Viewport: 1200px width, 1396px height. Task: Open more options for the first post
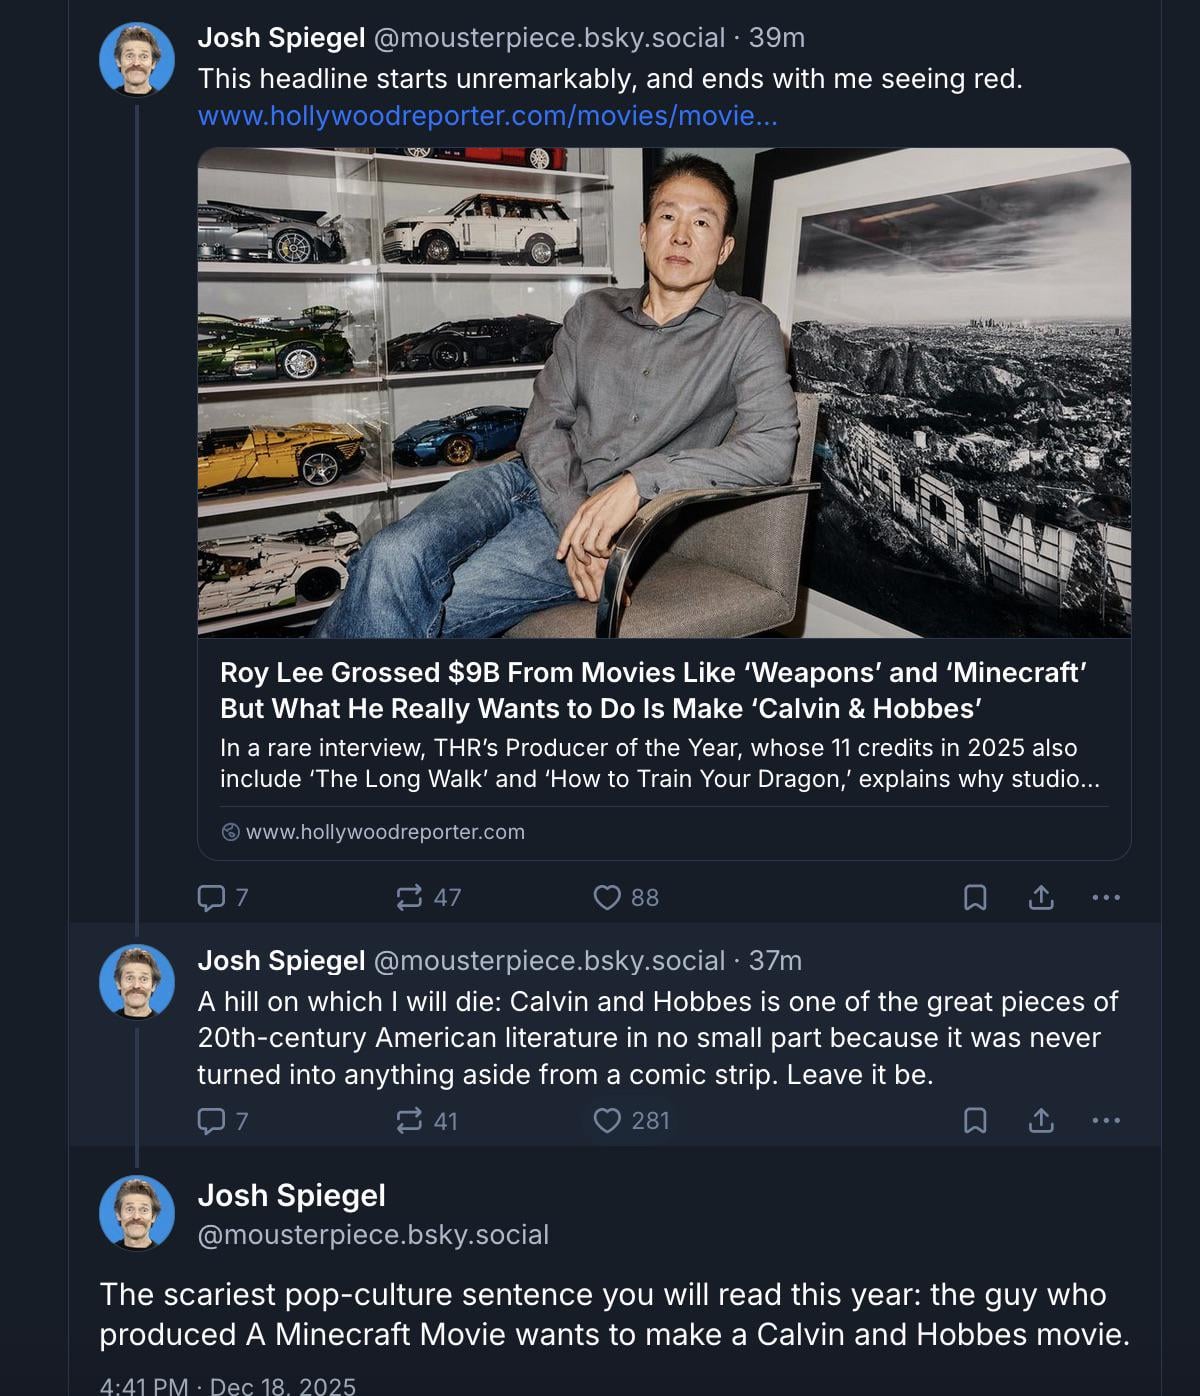pos(1106,897)
